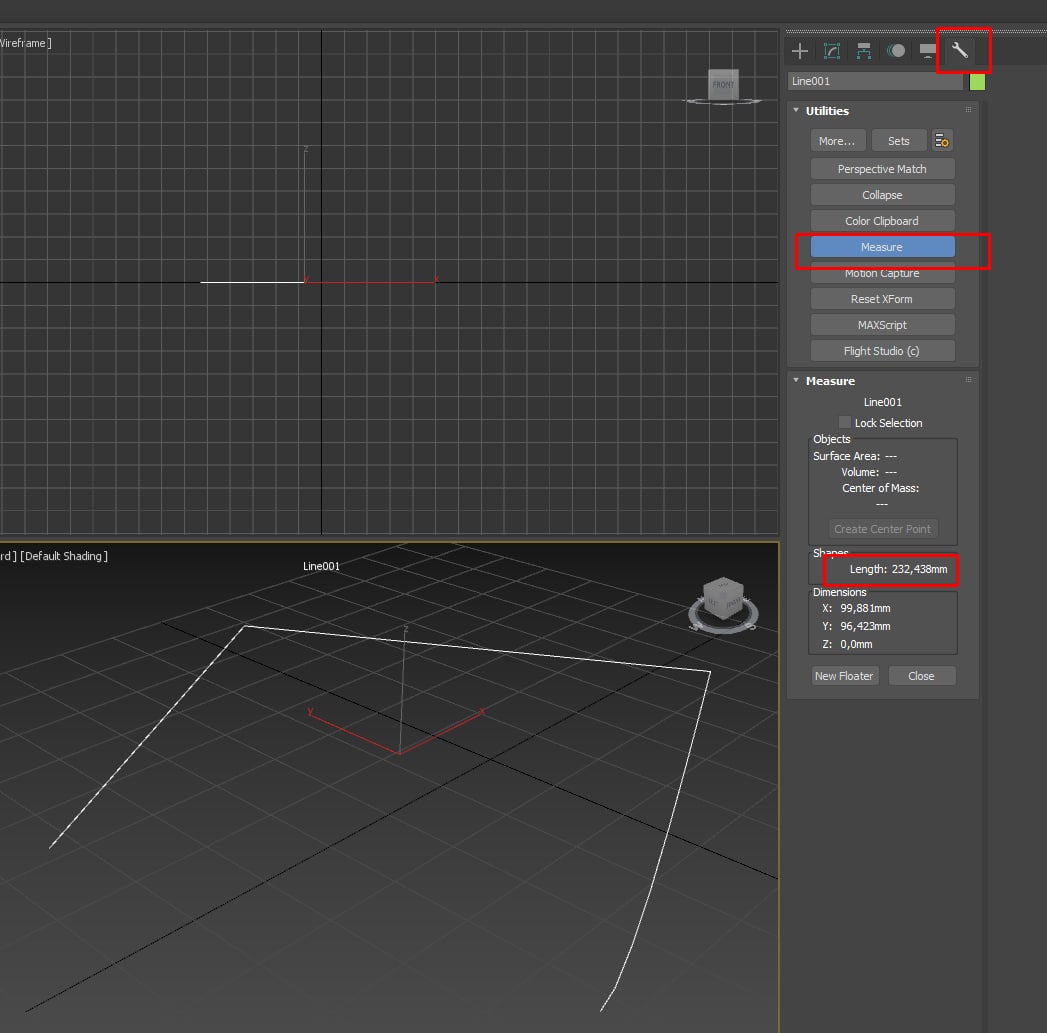Open the Motion panel tab

pyautogui.click(x=895, y=51)
